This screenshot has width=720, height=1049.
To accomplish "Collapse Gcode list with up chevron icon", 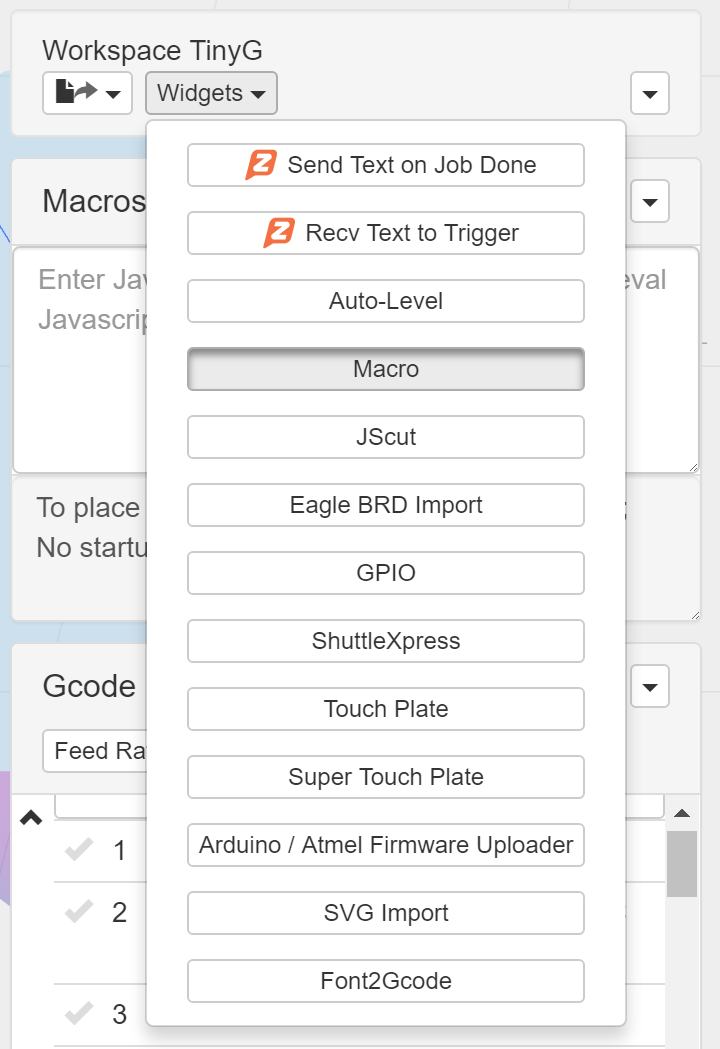I will (x=31, y=818).
